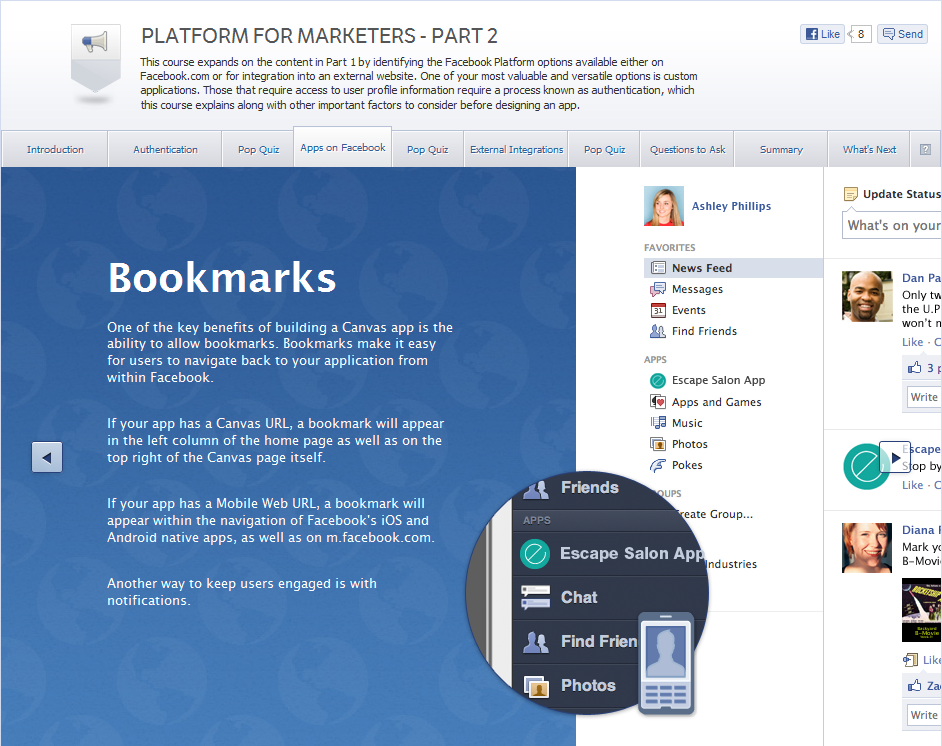Open the Summary tab
Viewport: 942px width, 746px height.
click(781, 150)
